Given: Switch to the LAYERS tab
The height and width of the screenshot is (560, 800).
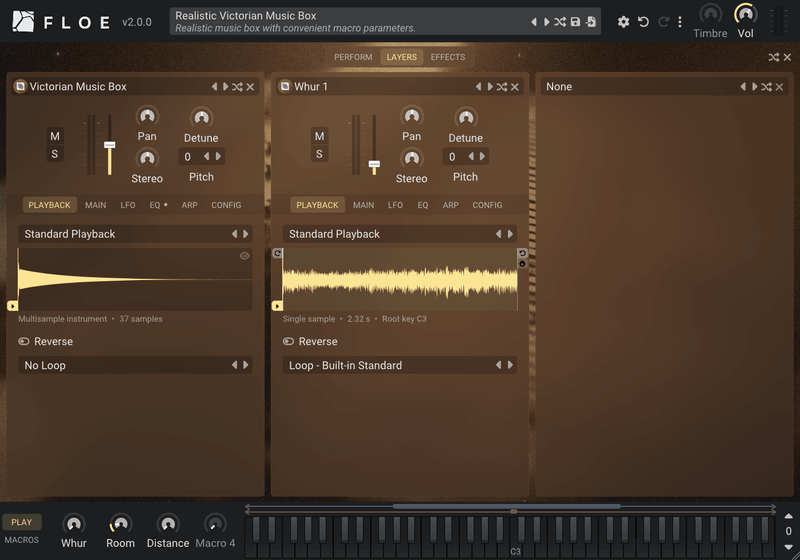Looking at the screenshot, I should (x=402, y=57).
